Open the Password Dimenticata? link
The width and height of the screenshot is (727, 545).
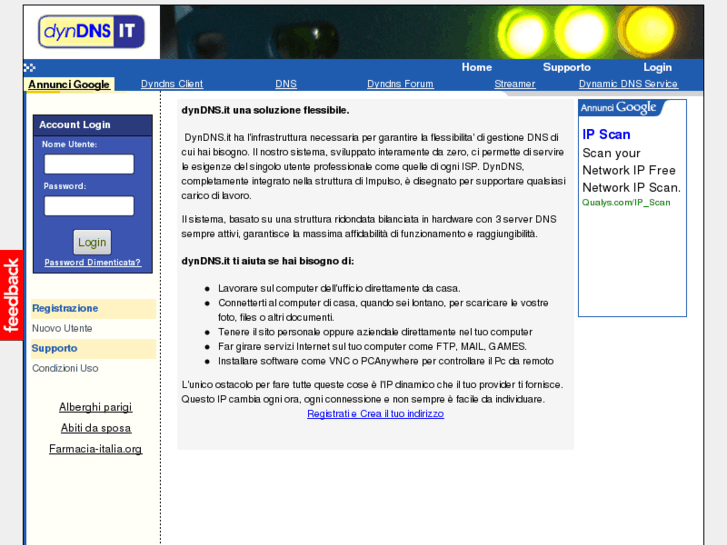click(x=93, y=263)
